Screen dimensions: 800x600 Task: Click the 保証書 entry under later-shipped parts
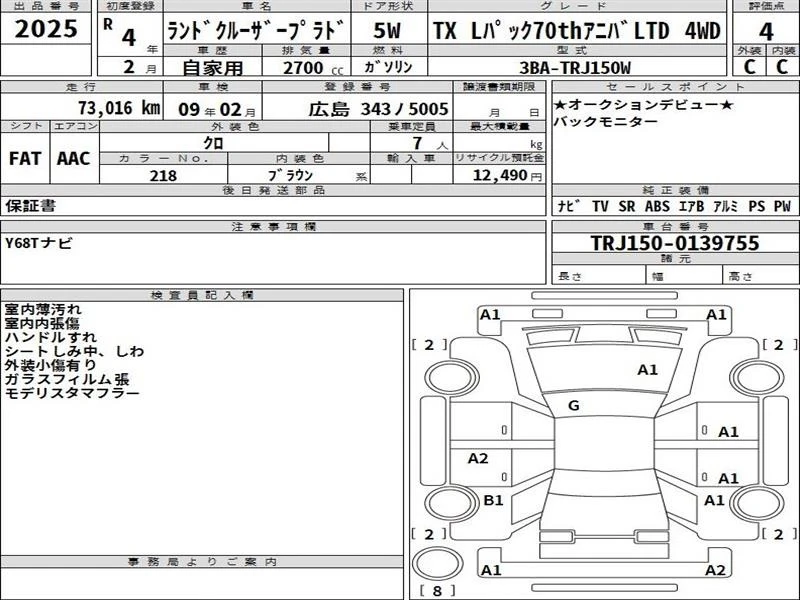coord(31,206)
